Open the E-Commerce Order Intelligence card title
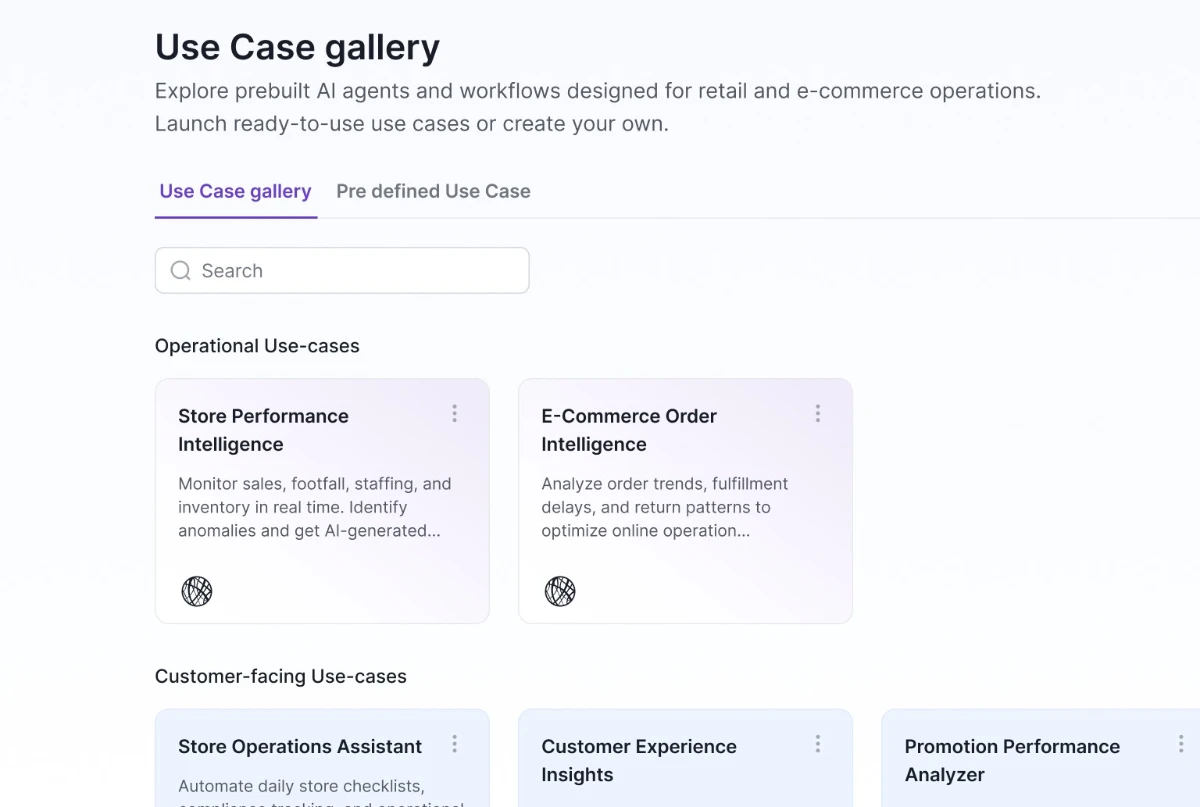Screen dimensions: 1200x807 tap(629, 430)
